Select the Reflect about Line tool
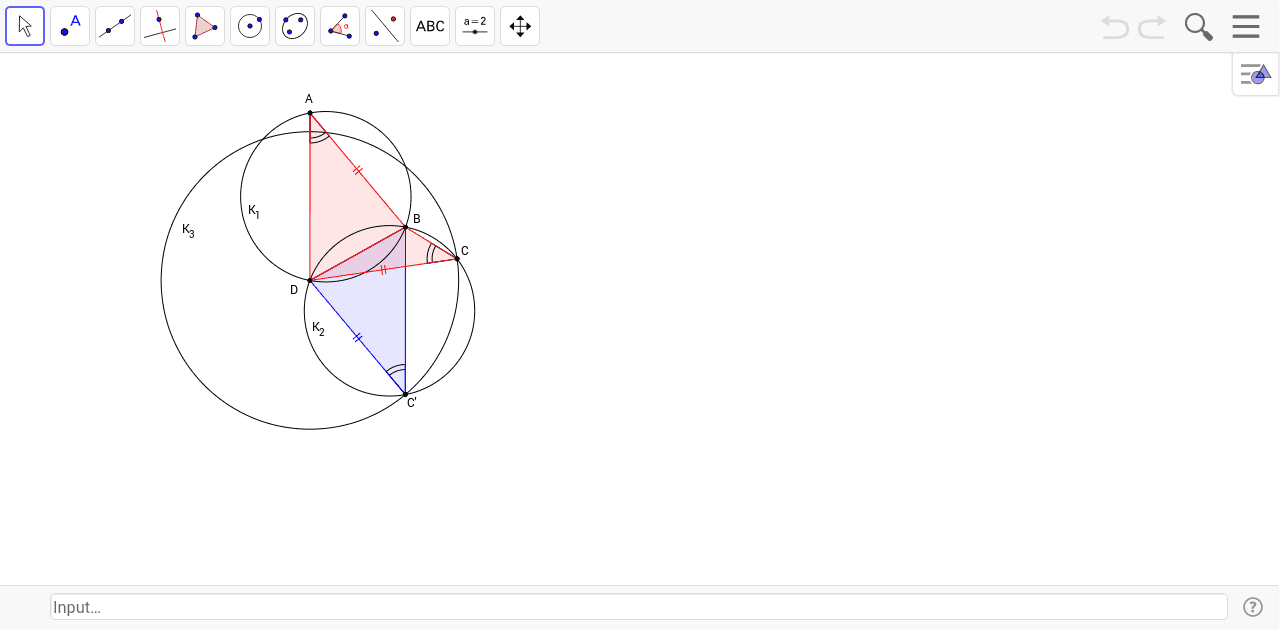This screenshot has width=1280, height=630. (385, 26)
